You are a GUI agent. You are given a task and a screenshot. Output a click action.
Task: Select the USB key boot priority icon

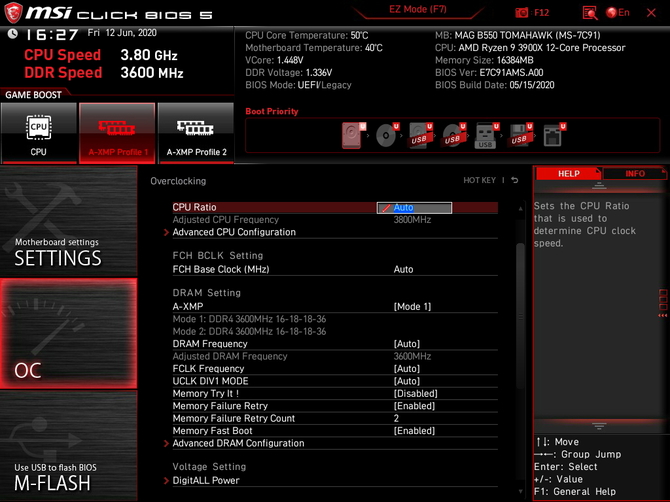pos(487,135)
